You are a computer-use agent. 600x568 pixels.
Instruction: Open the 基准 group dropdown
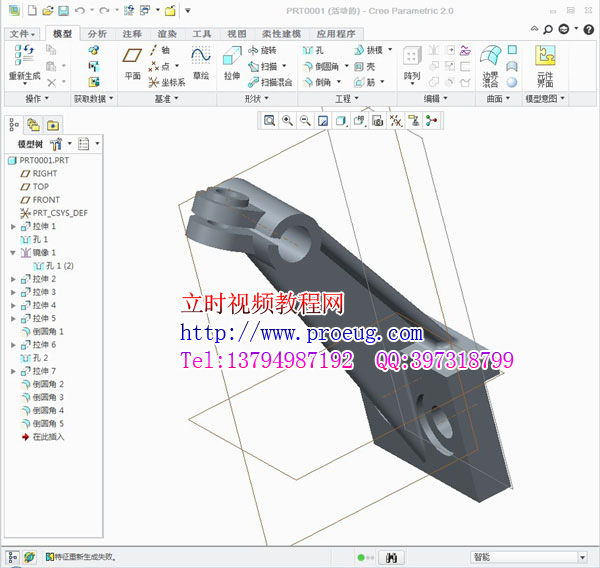(x=166, y=99)
